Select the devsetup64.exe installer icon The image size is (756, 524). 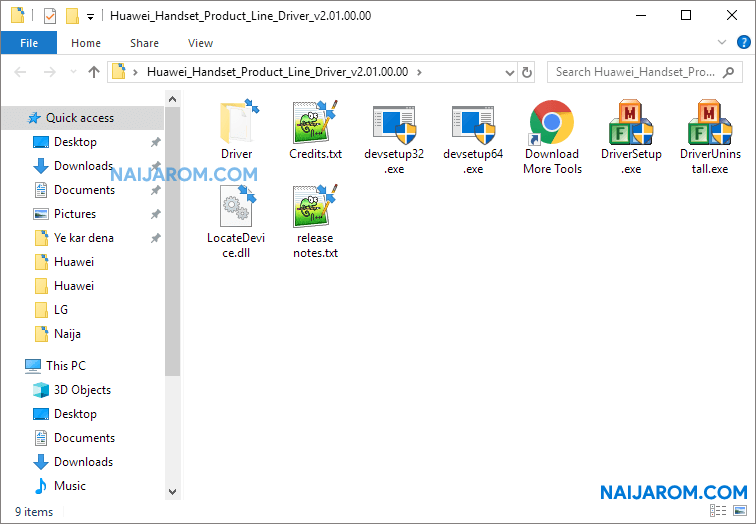click(473, 124)
